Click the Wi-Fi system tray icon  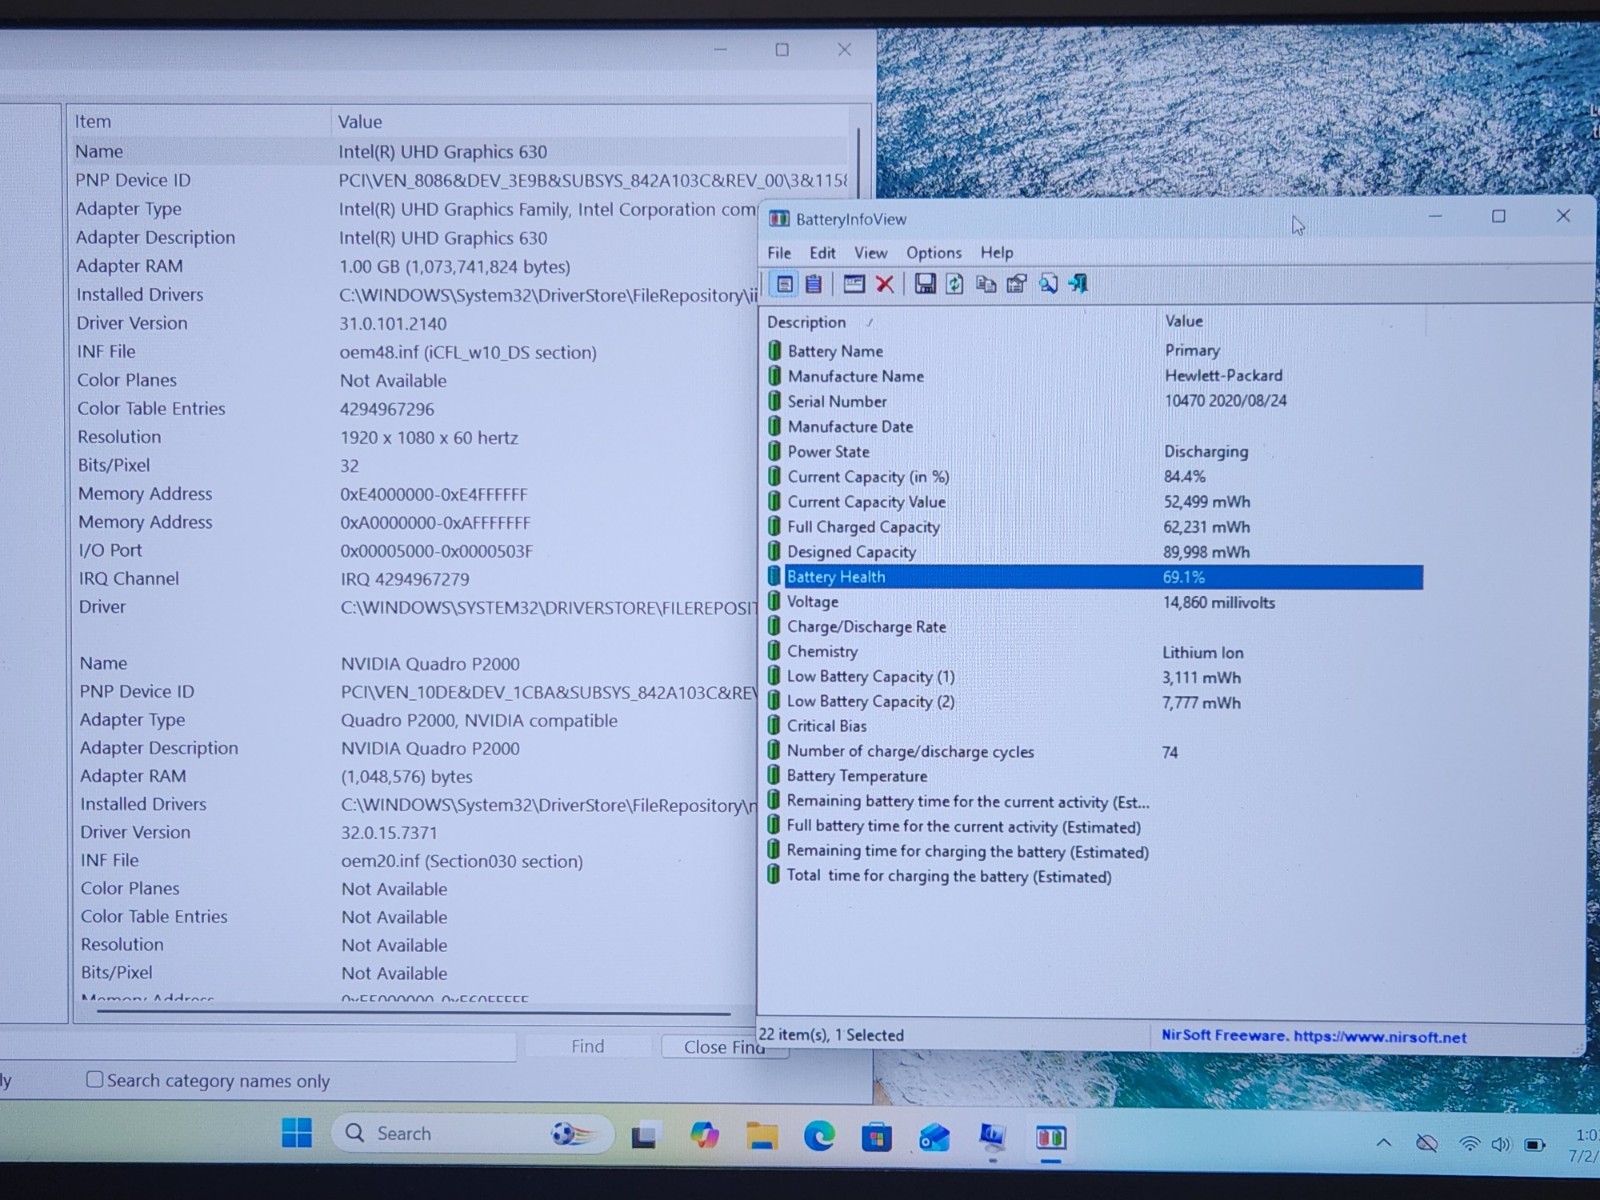coord(1469,1144)
